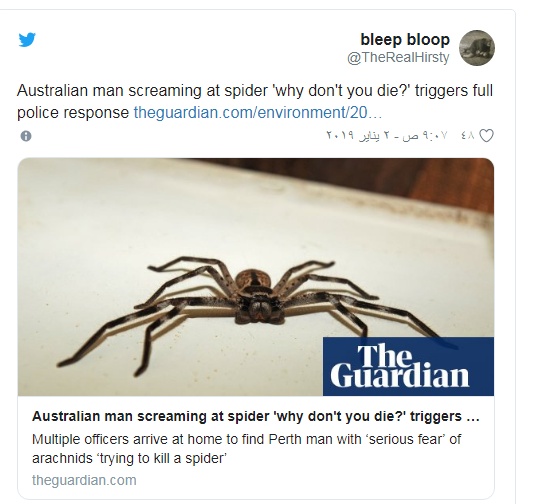Open the card headline about the Australian man

(256, 416)
